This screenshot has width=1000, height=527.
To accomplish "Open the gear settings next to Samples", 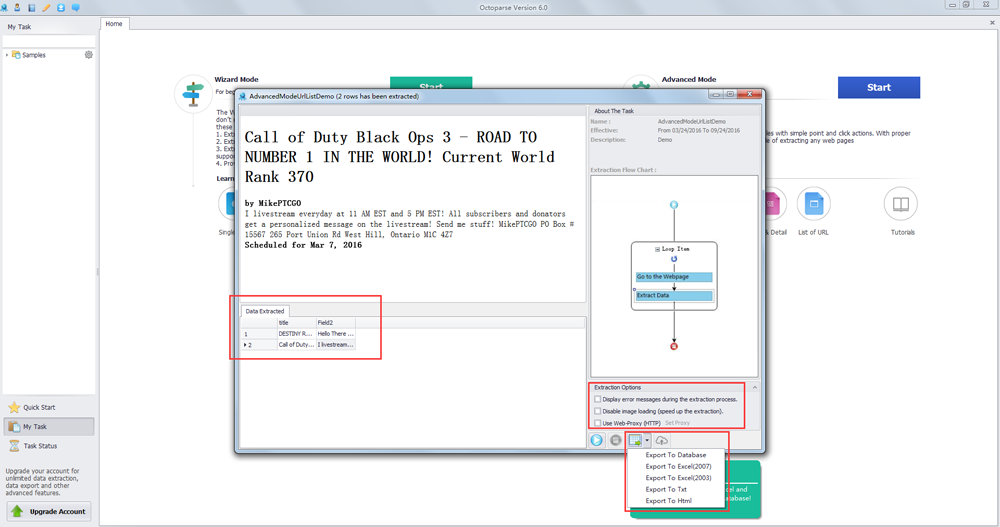I will click(89, 55).
